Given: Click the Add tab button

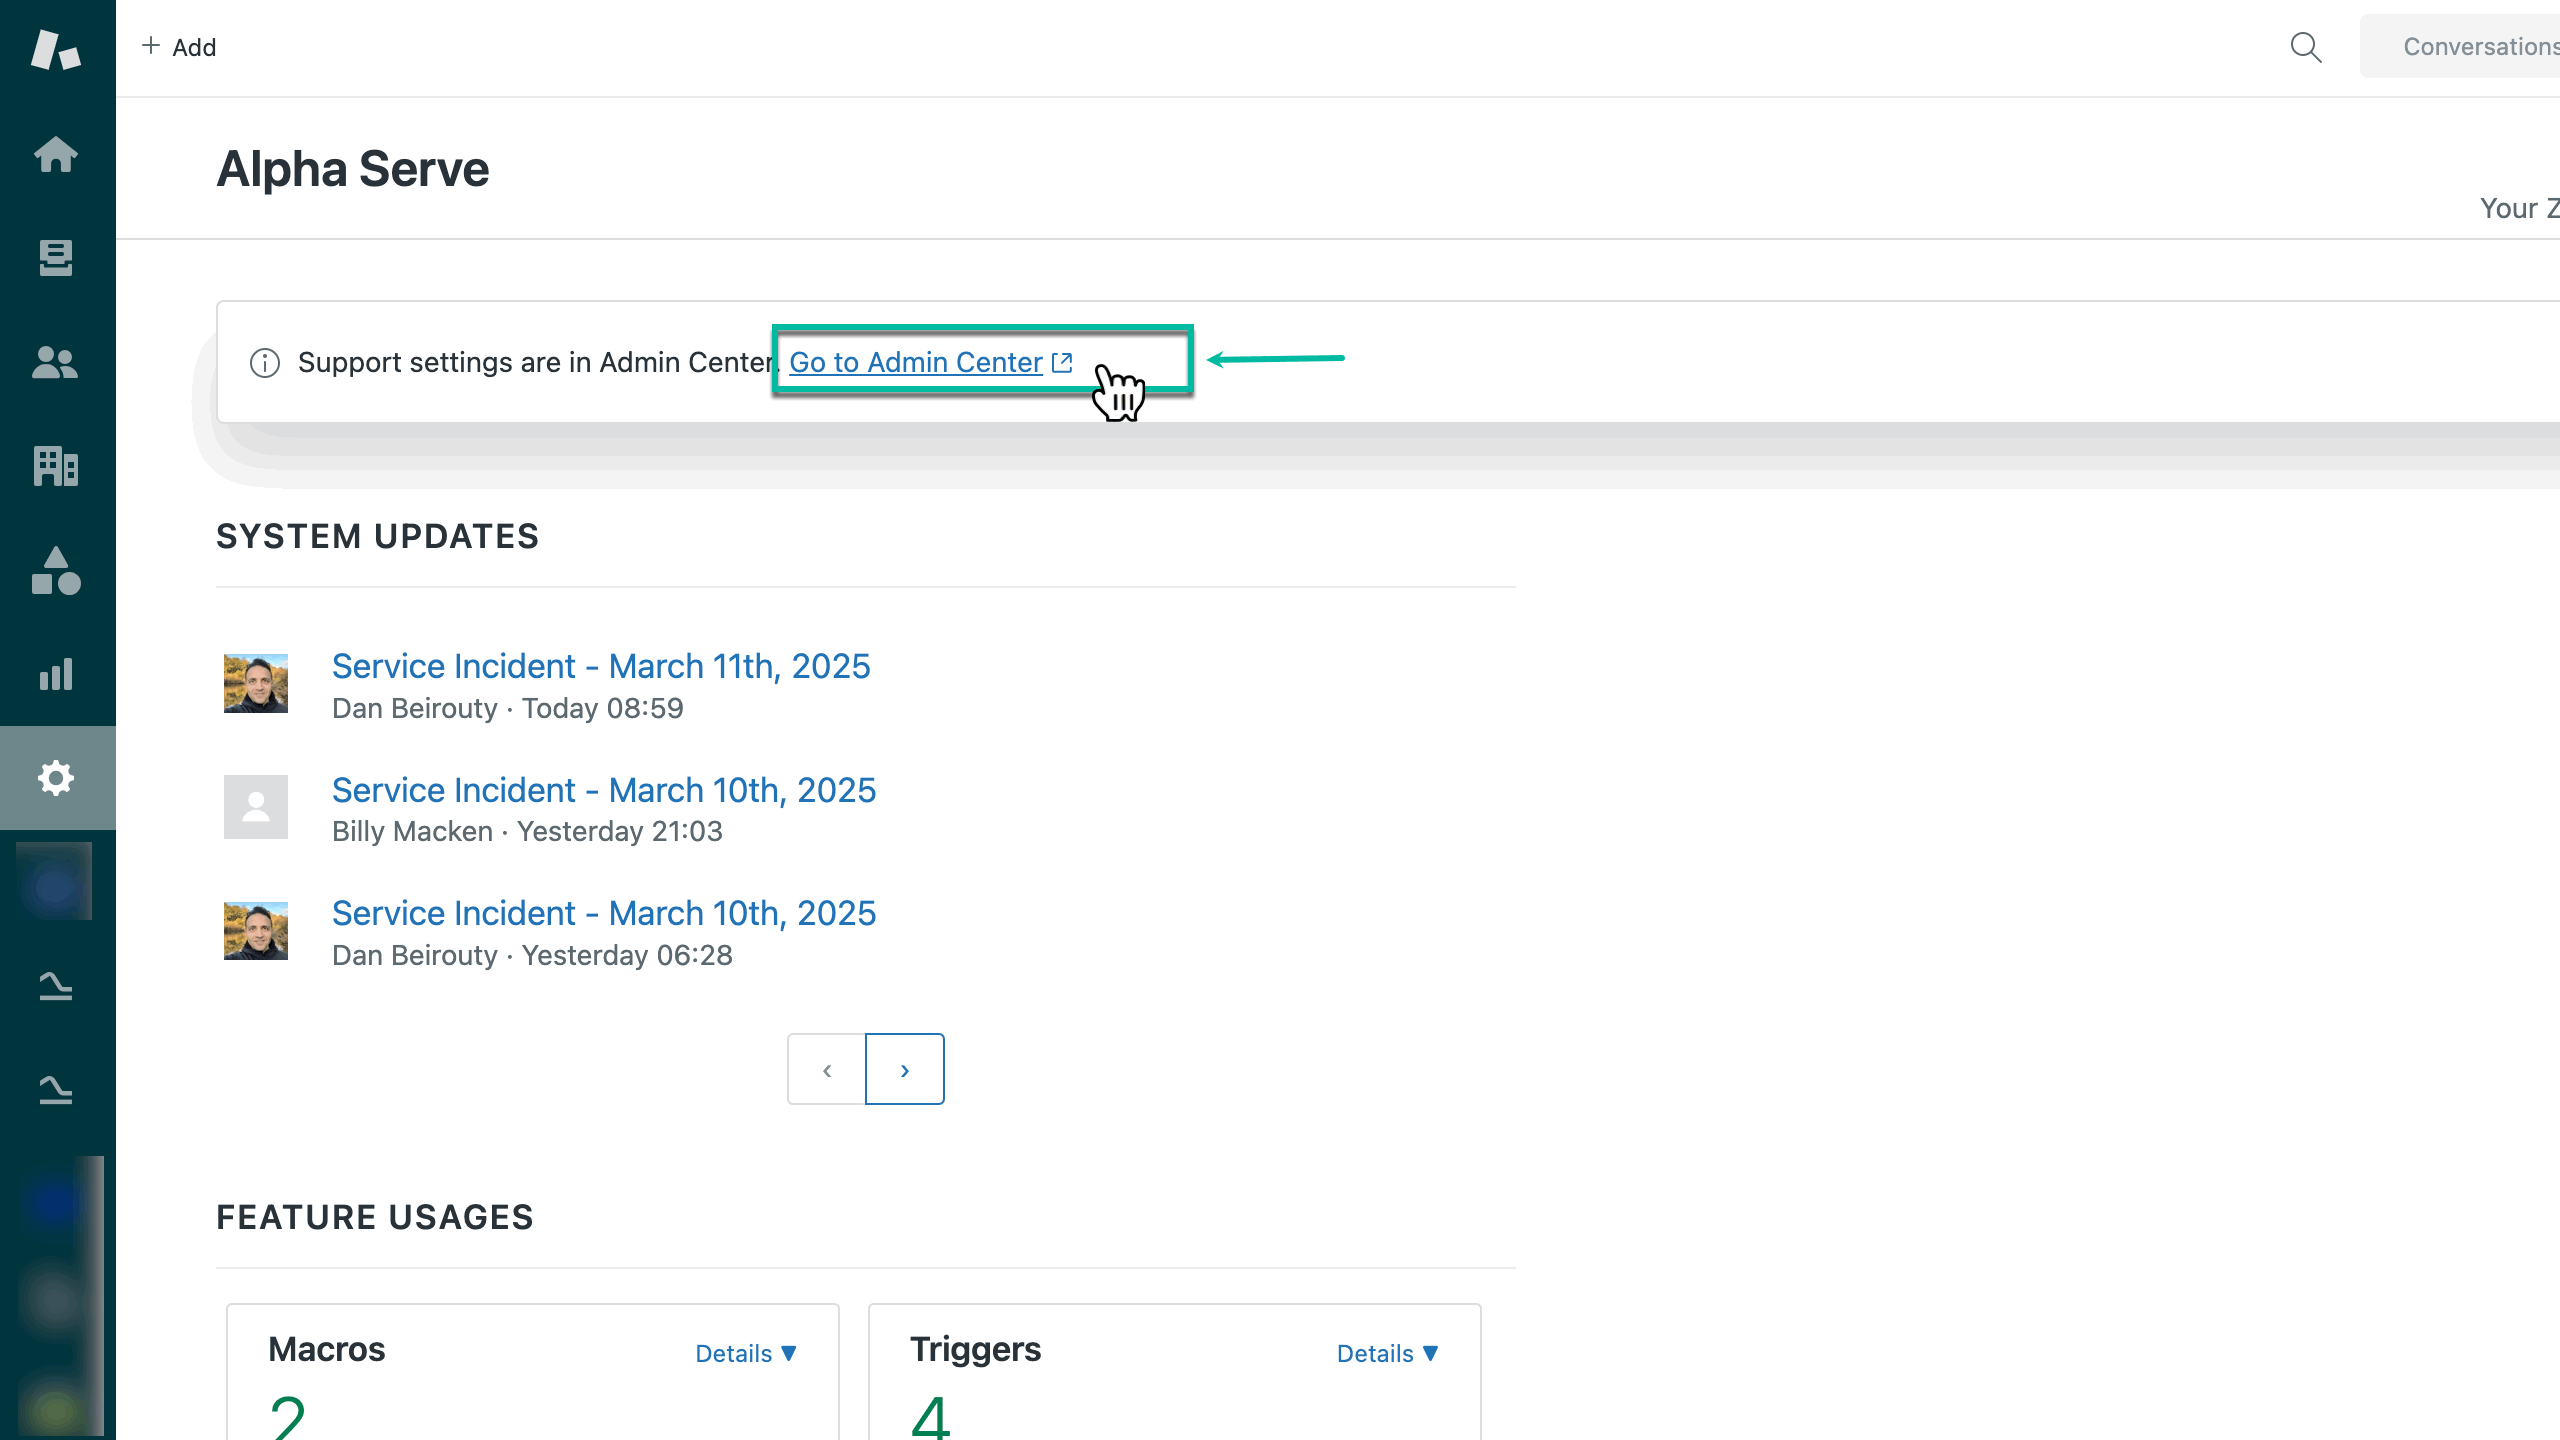Looking at the screenshot, I should pyautogui.click(x=180, y=47).
